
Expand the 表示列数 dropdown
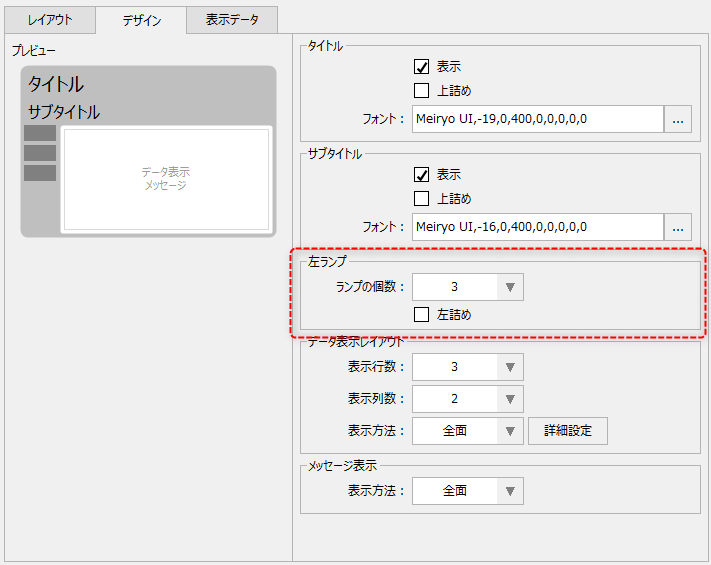point(468,399)
